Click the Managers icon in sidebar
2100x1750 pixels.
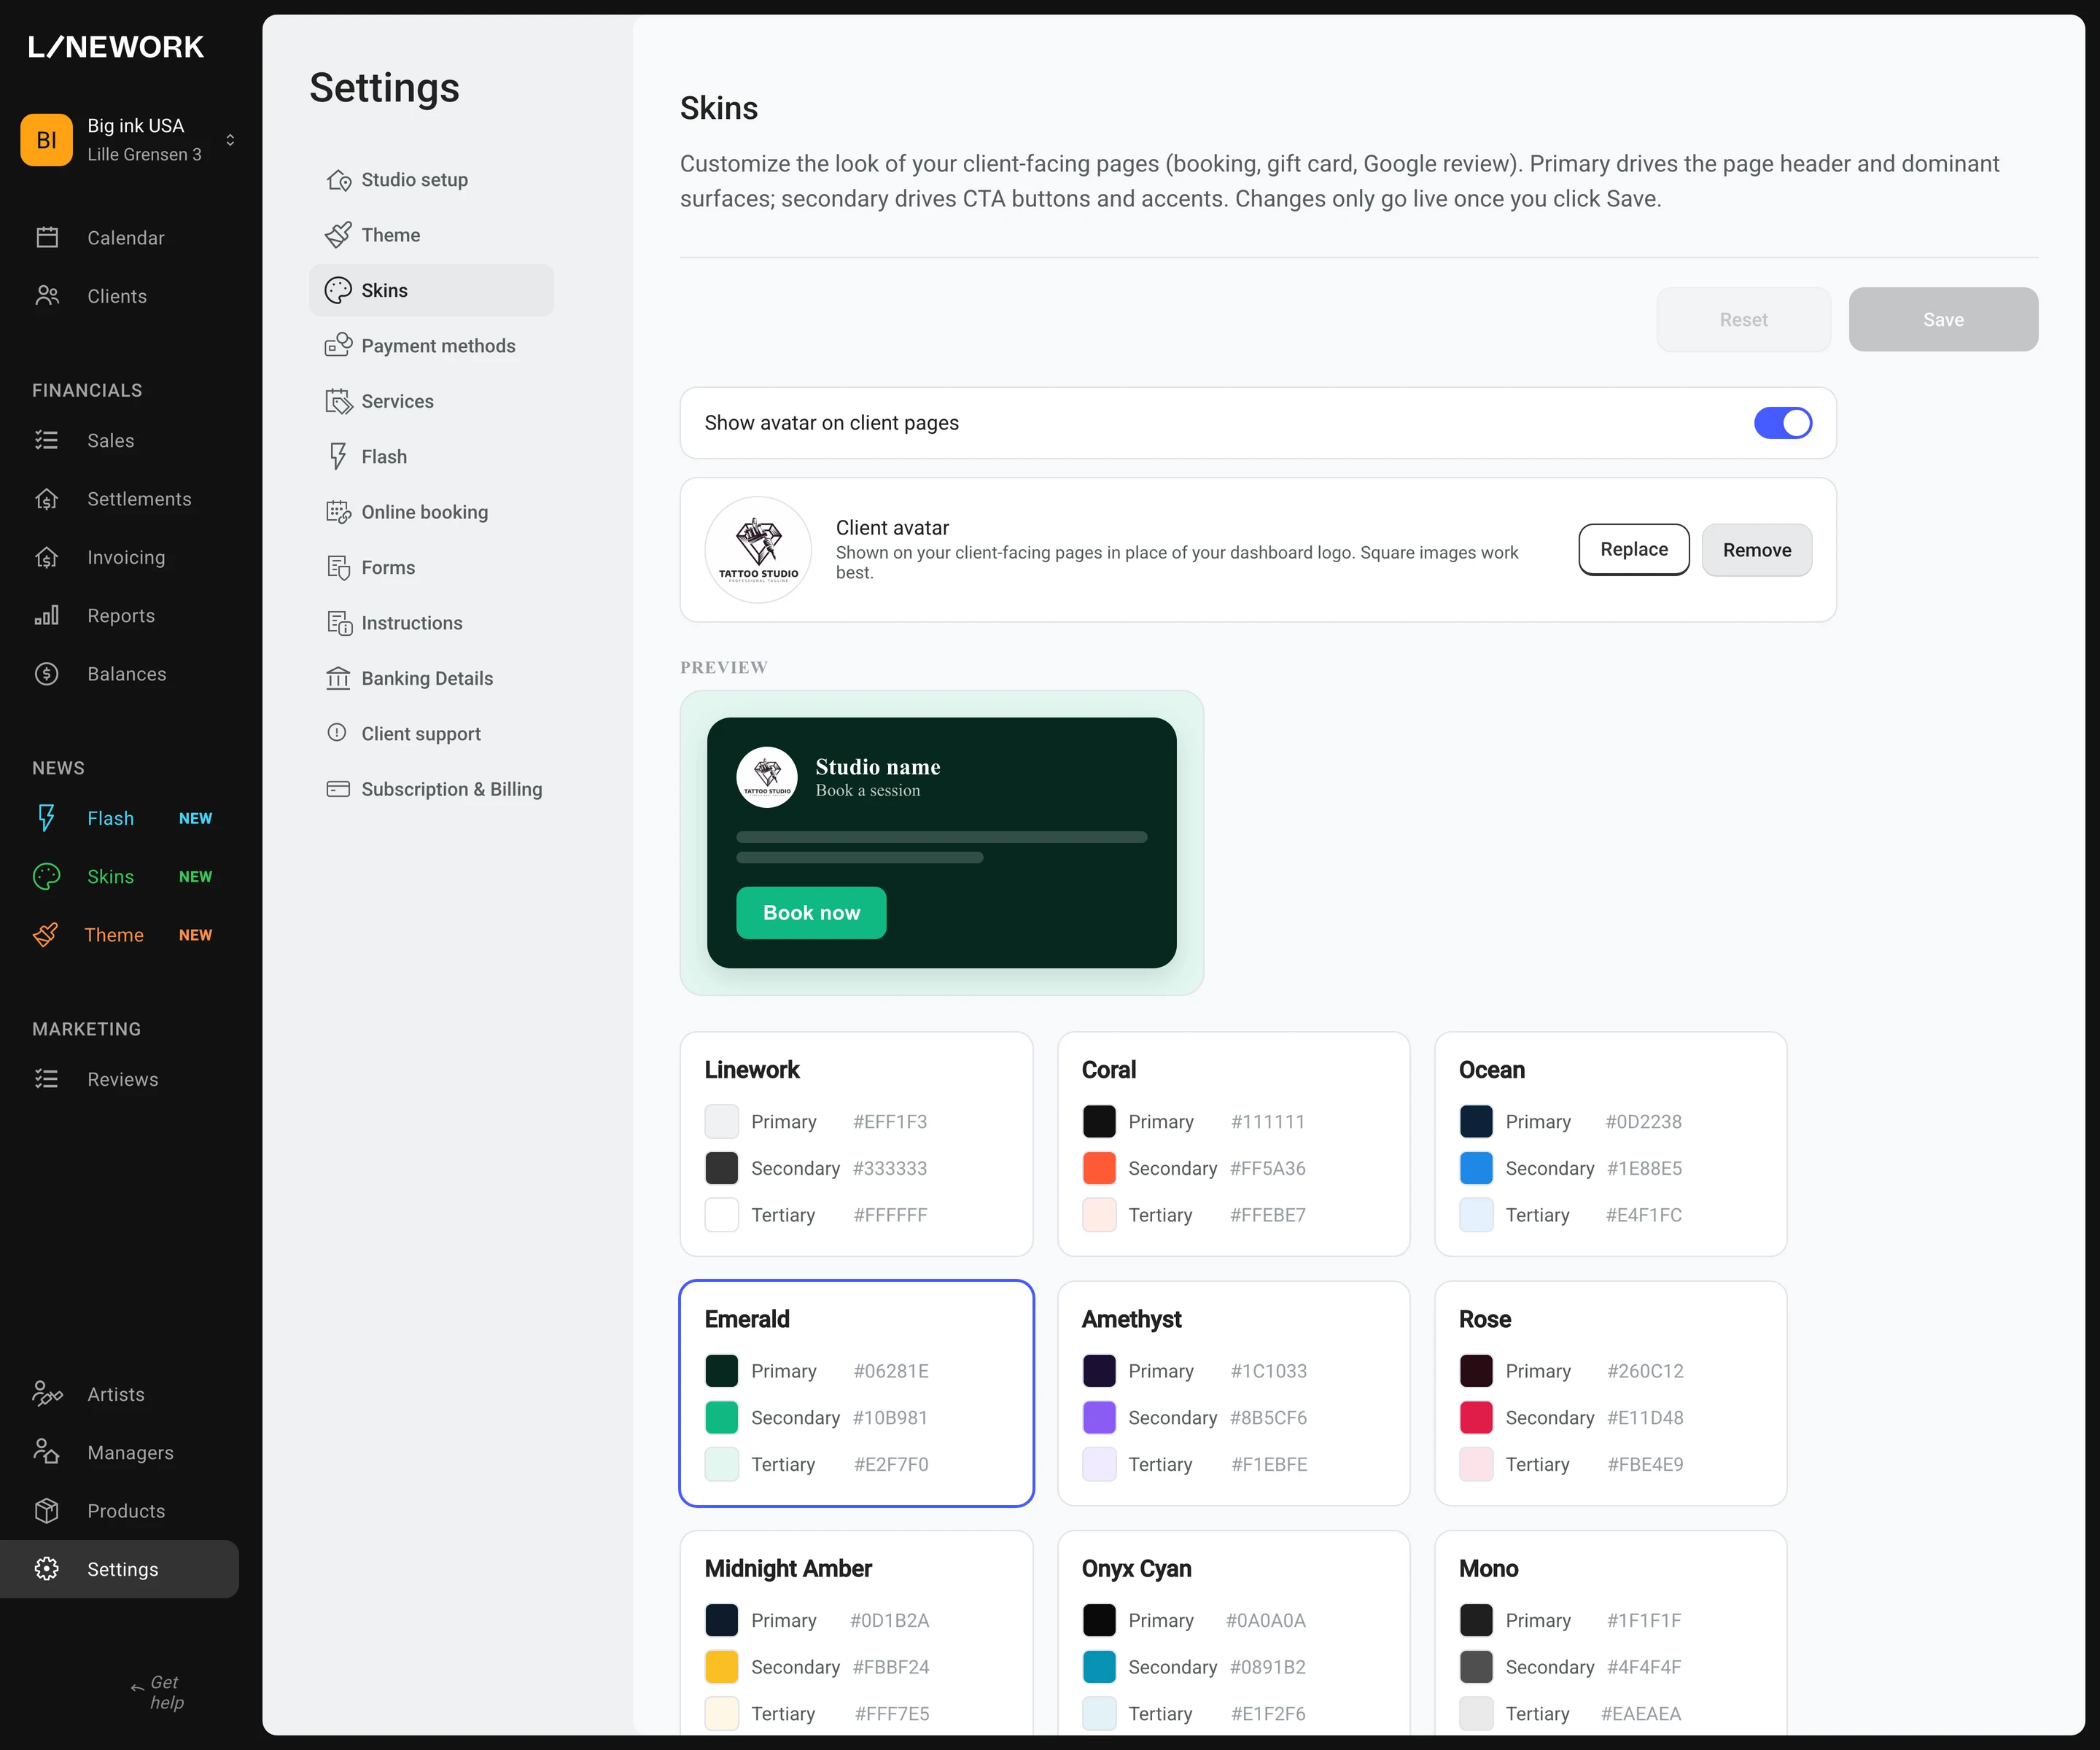[47, 1452]
